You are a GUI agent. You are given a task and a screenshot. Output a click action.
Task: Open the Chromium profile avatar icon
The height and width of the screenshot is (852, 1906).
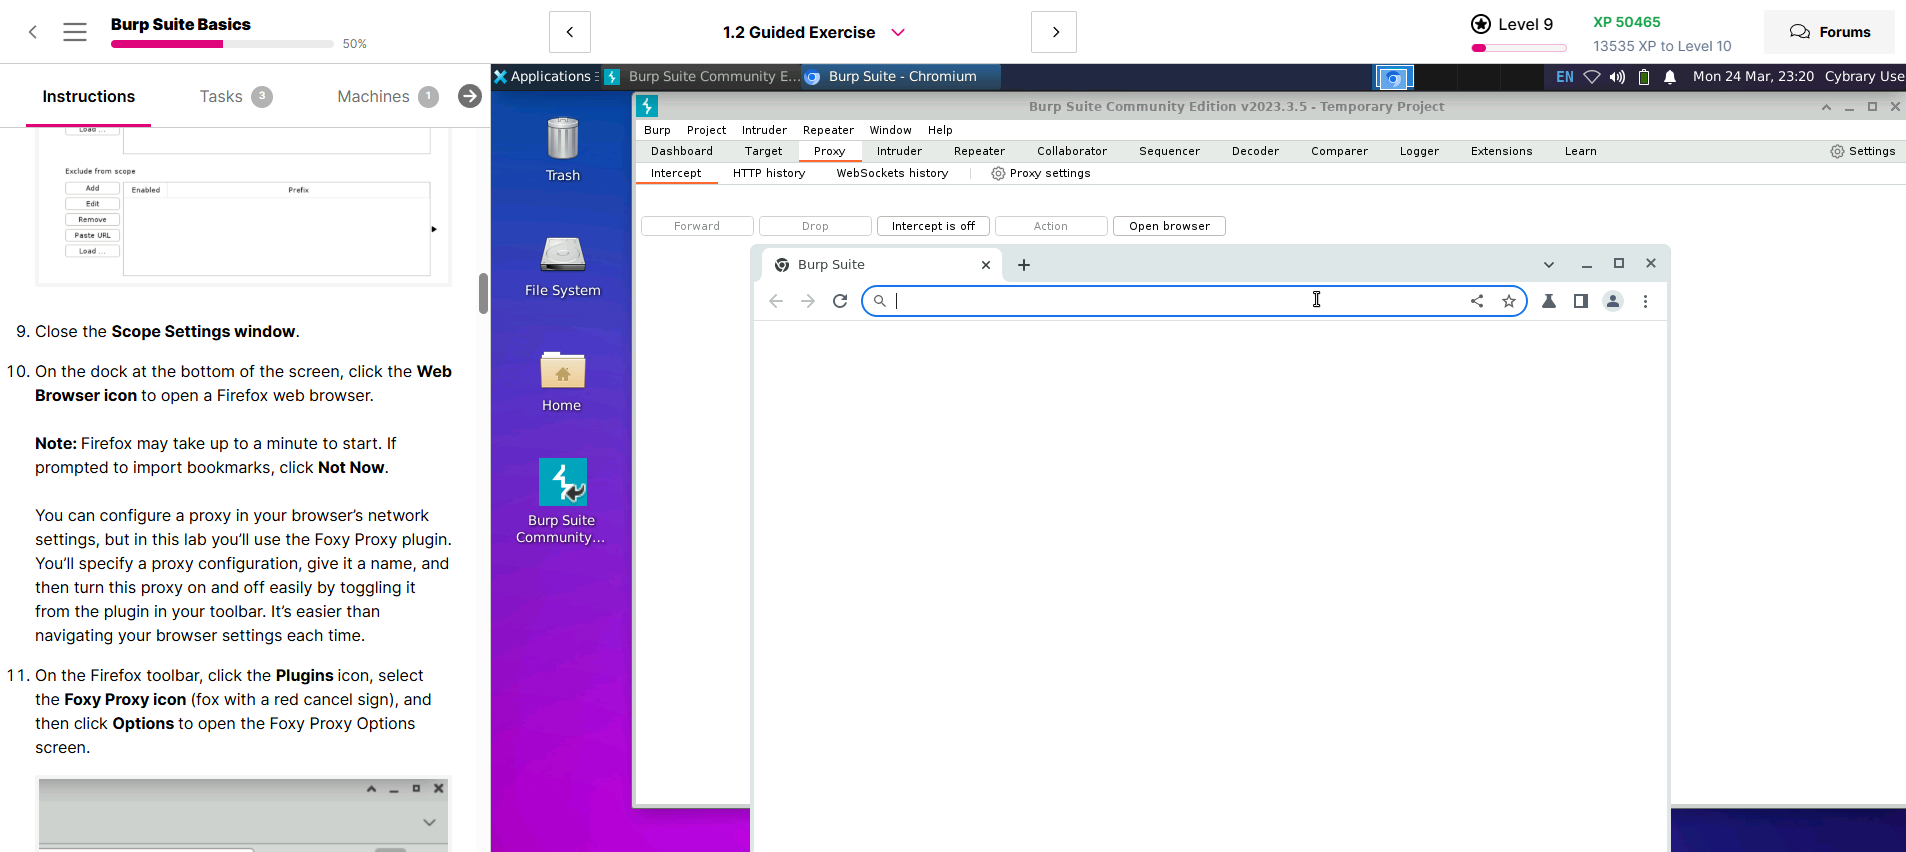1613,301
